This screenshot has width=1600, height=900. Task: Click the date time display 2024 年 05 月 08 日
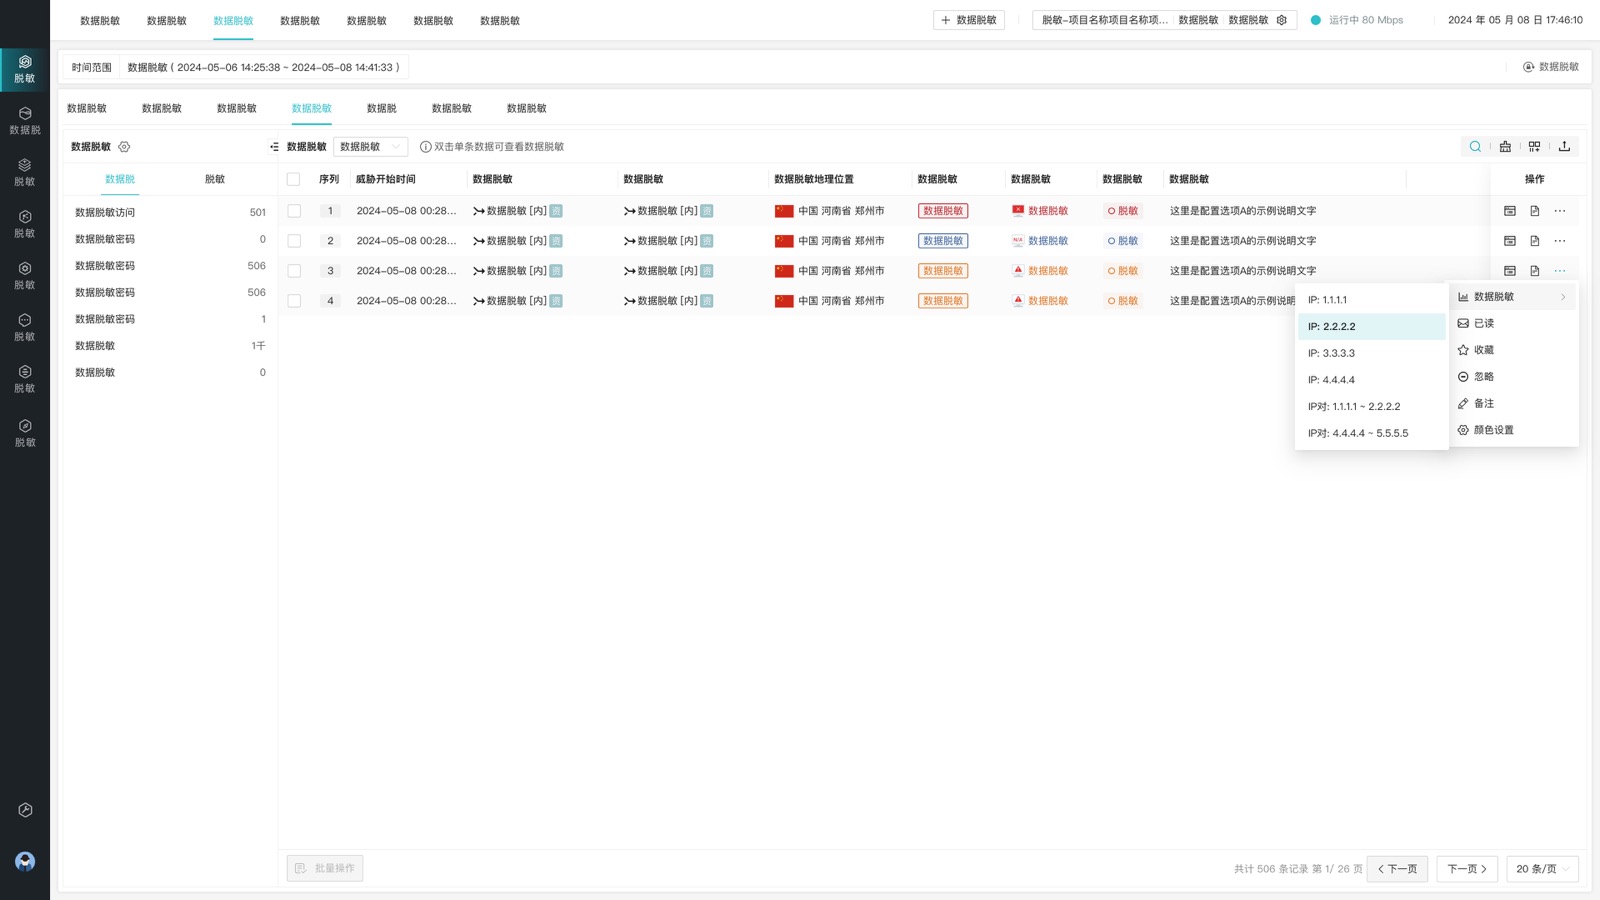(1515, 20)
